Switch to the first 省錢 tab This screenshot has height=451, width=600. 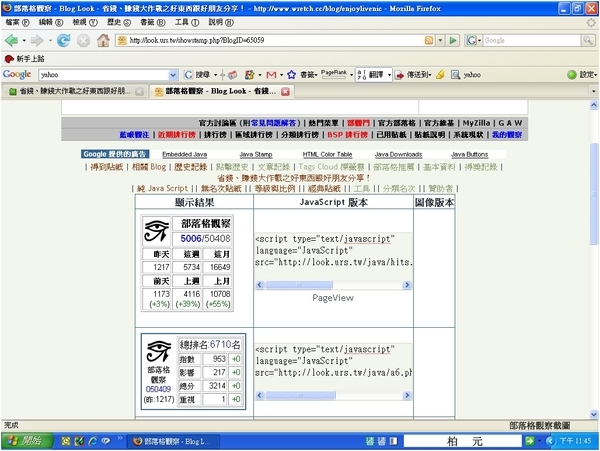click(x=76, y=91)
